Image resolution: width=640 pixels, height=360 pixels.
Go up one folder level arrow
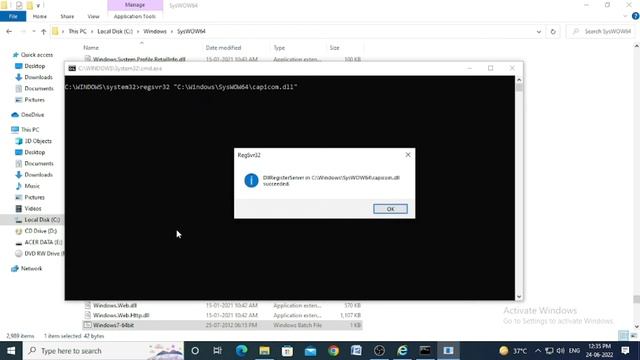point(44,31)
